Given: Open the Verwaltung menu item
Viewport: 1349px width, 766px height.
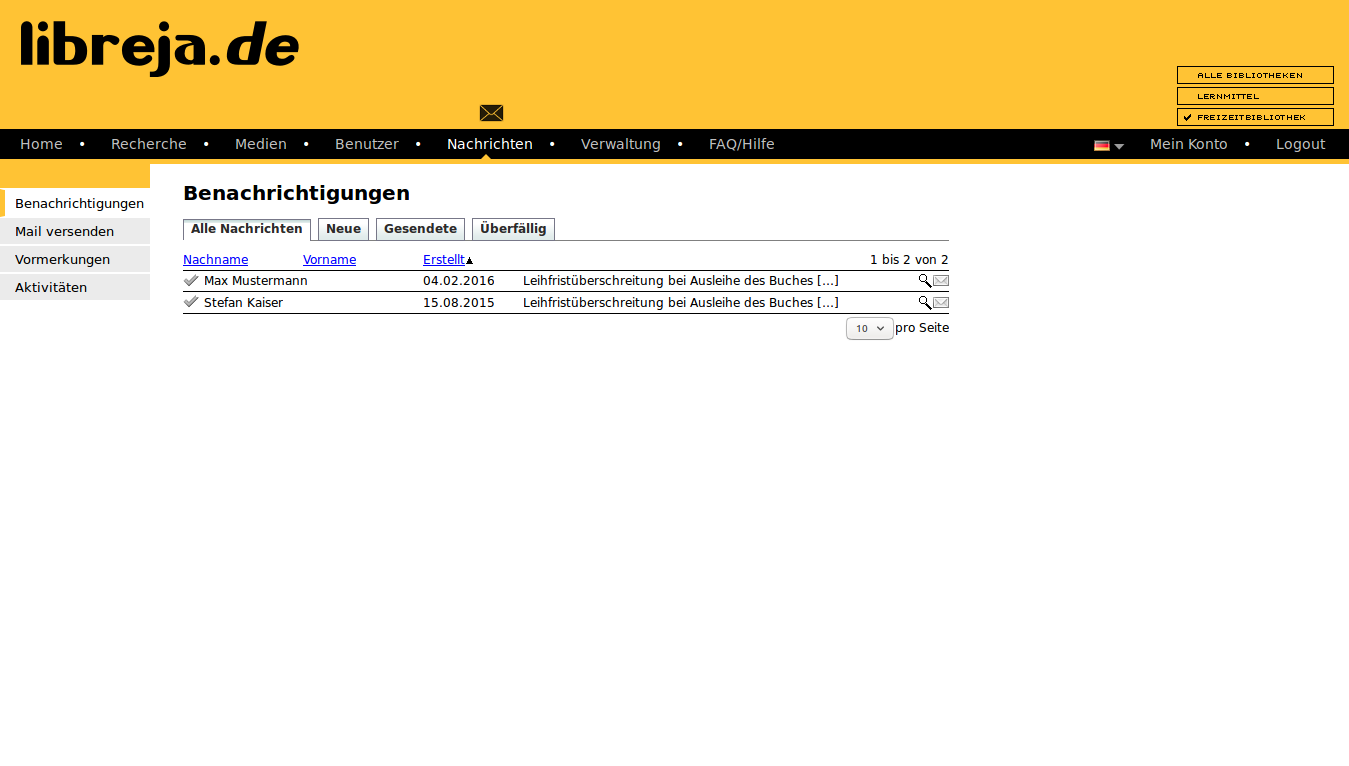Looking at the screenshot, I should [x=620, y=144].
